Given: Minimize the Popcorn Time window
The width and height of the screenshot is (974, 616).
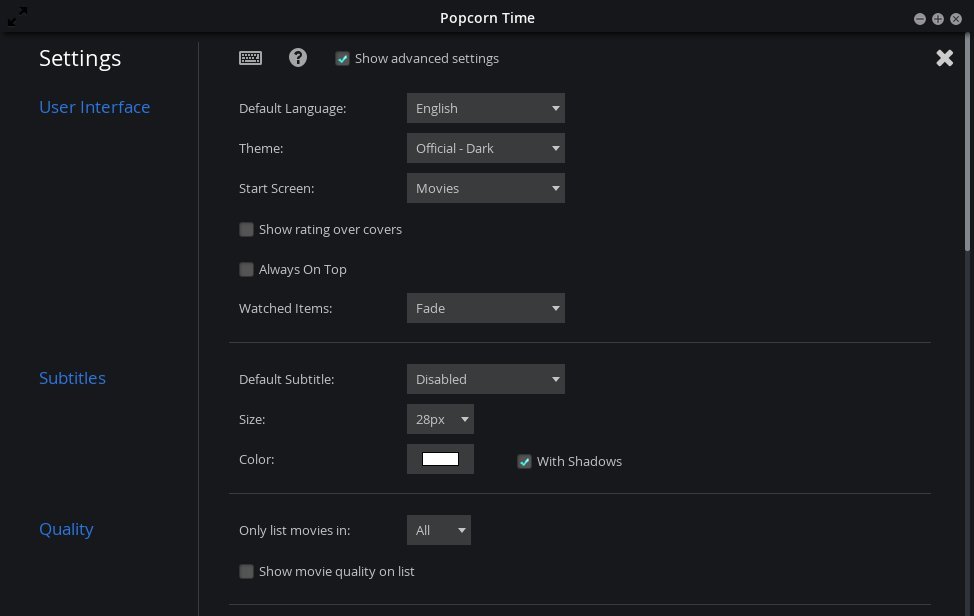Looking at the screenshot, I should coord(920,19).
